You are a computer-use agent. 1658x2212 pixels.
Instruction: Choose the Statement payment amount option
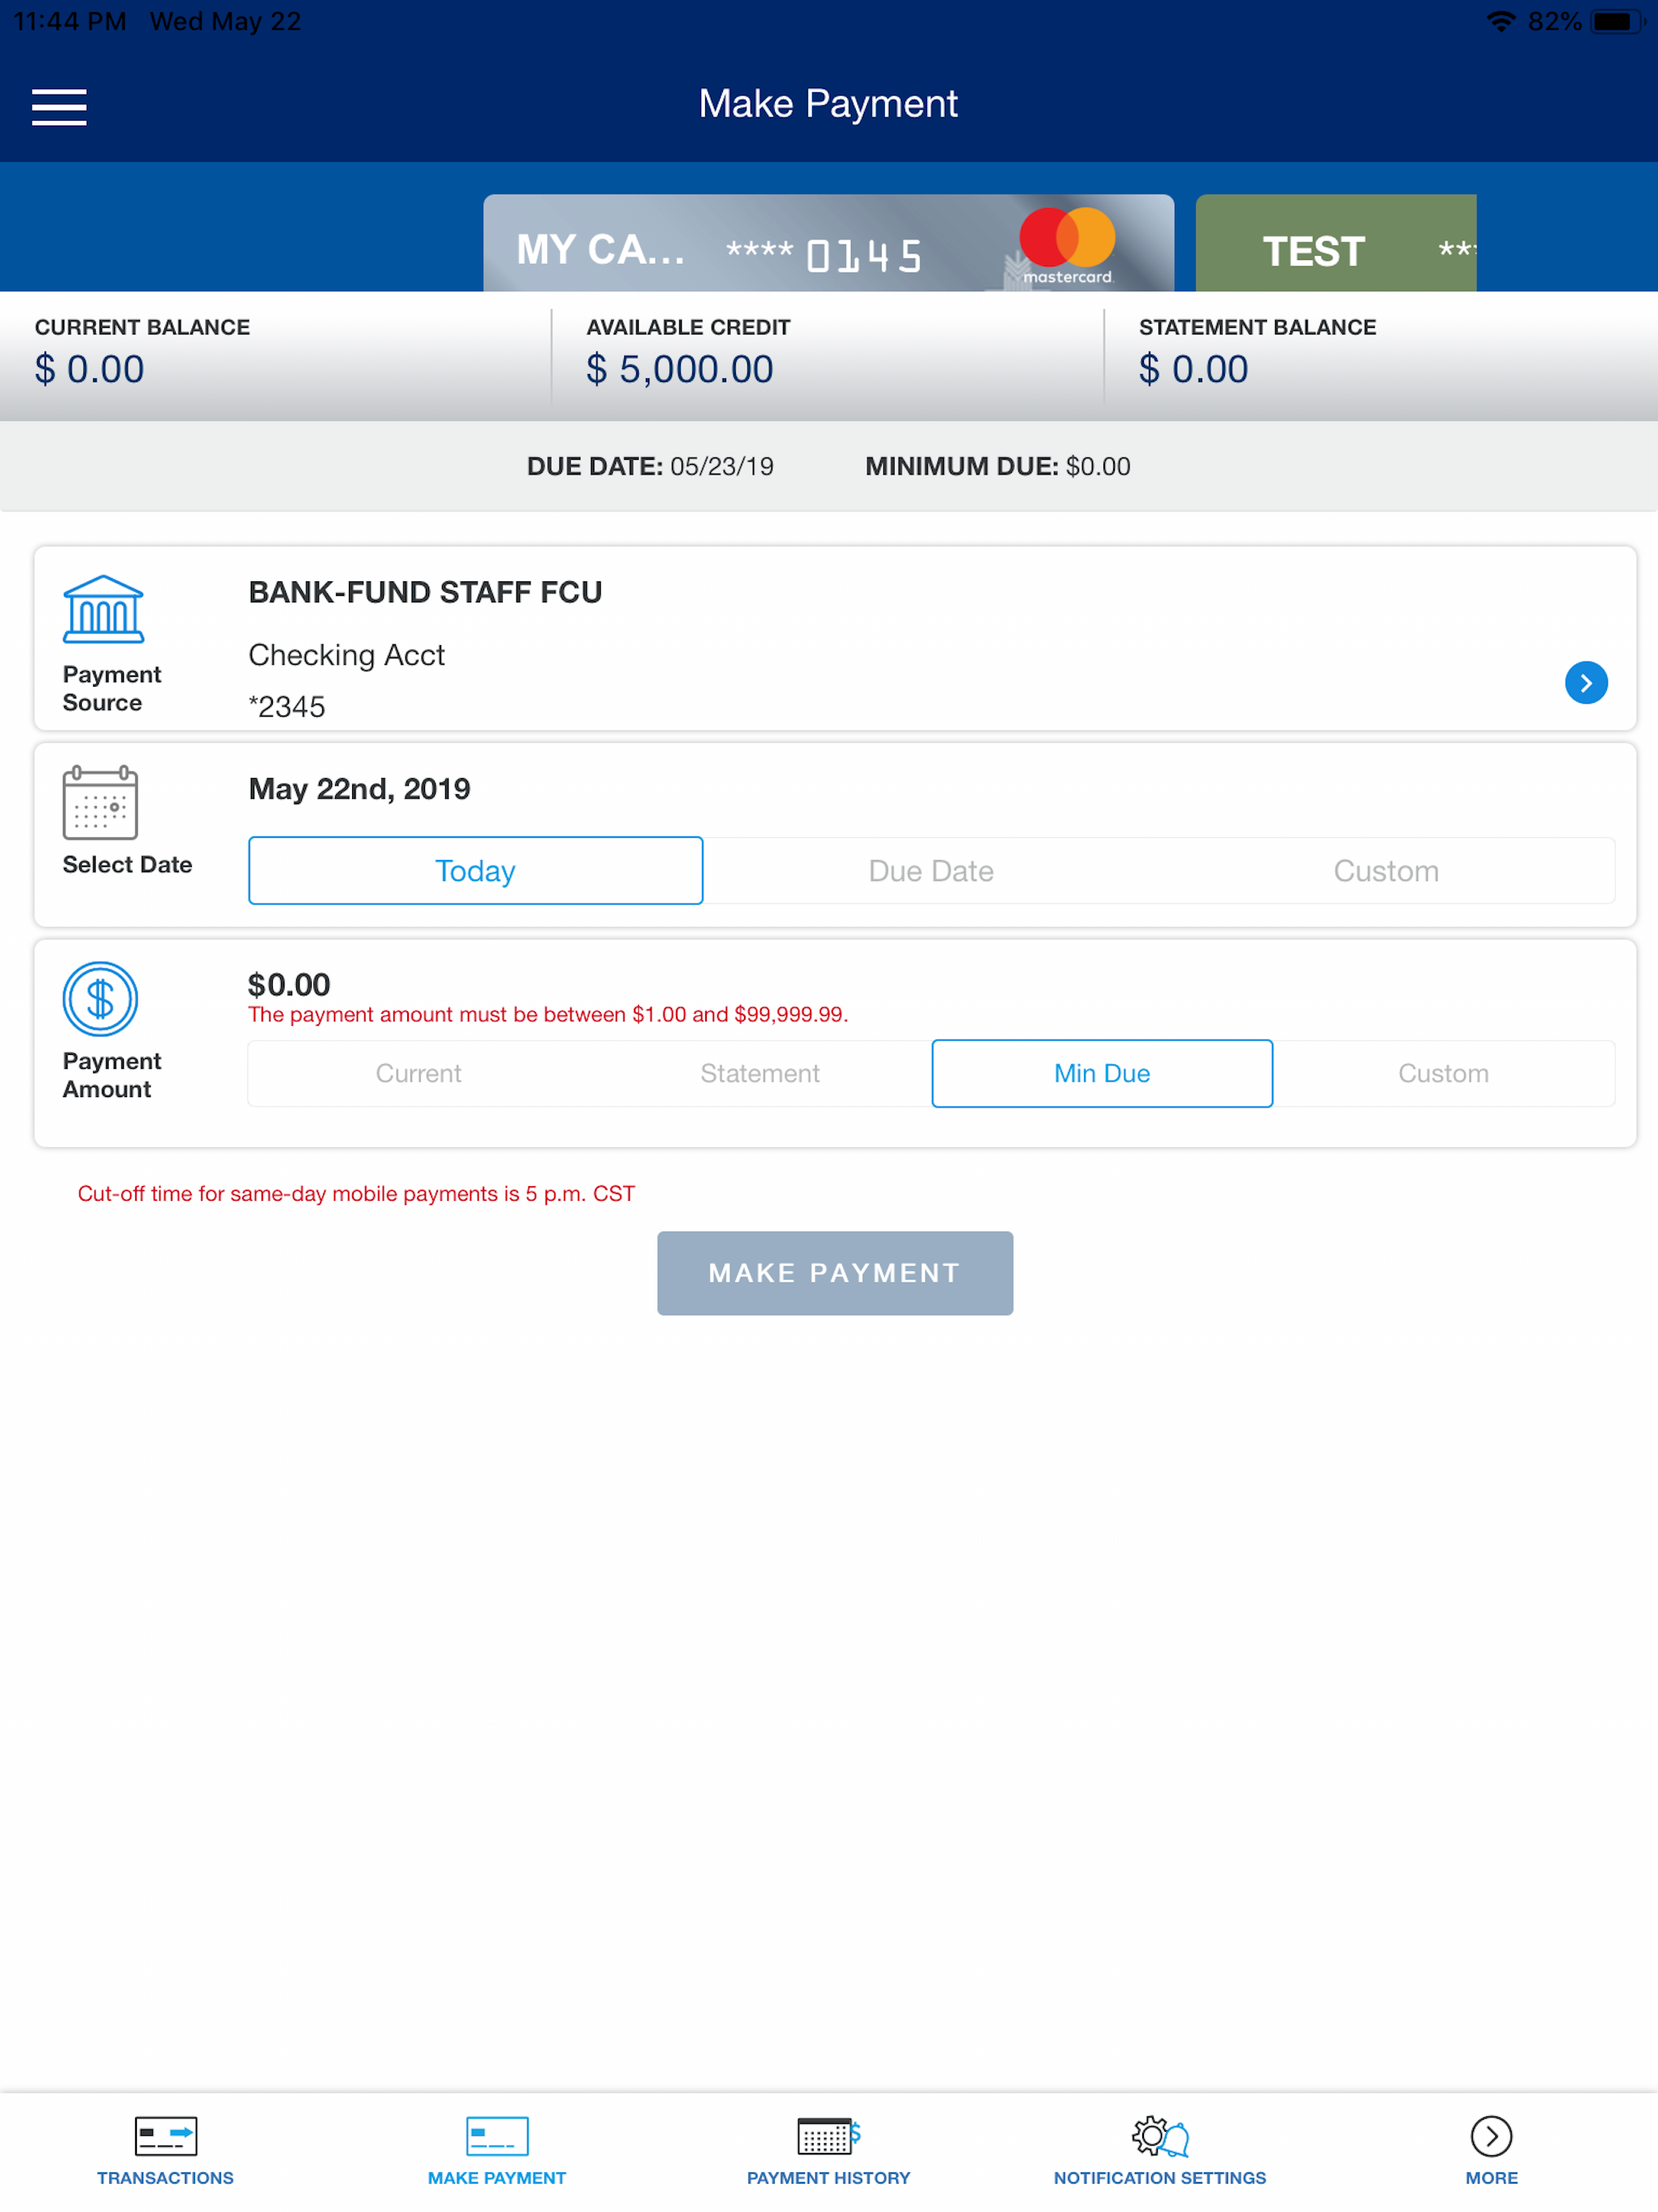(759, 1073)
